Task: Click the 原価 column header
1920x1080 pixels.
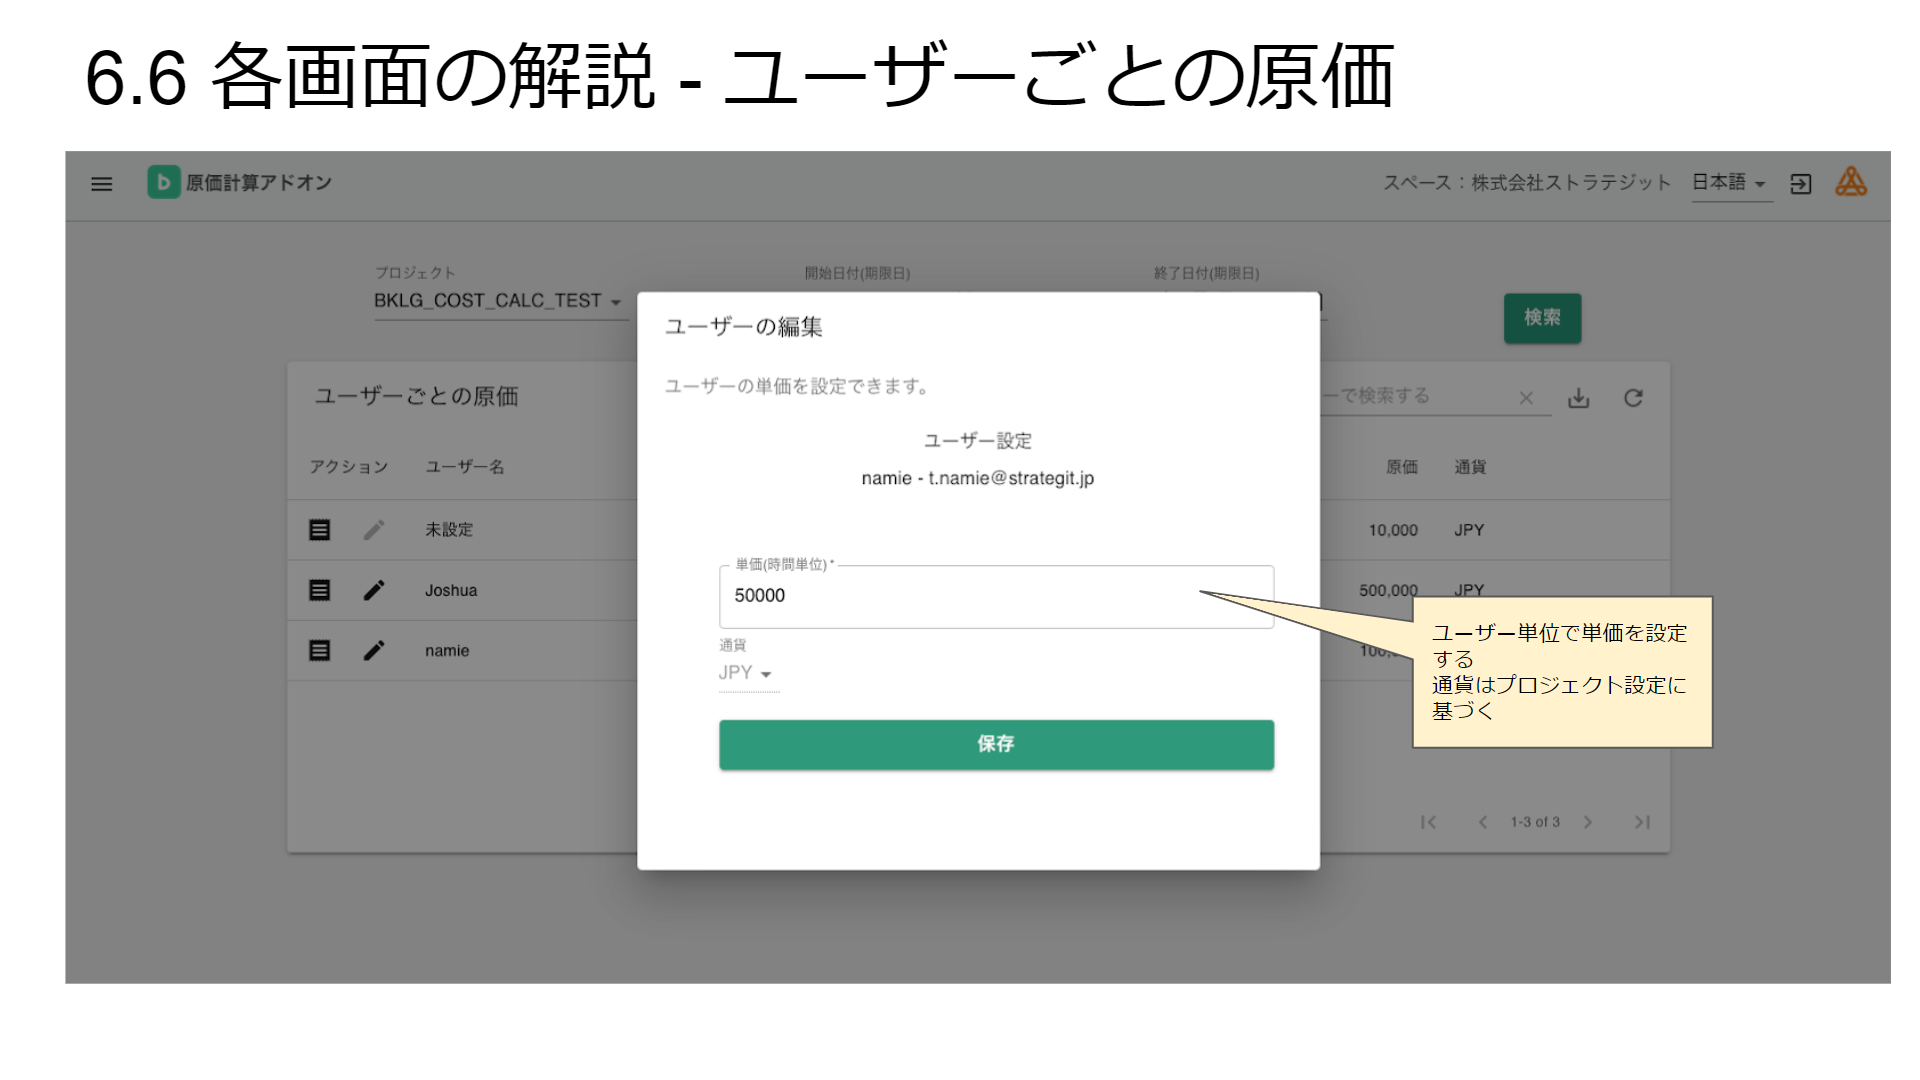Action: coord(1402,467)
